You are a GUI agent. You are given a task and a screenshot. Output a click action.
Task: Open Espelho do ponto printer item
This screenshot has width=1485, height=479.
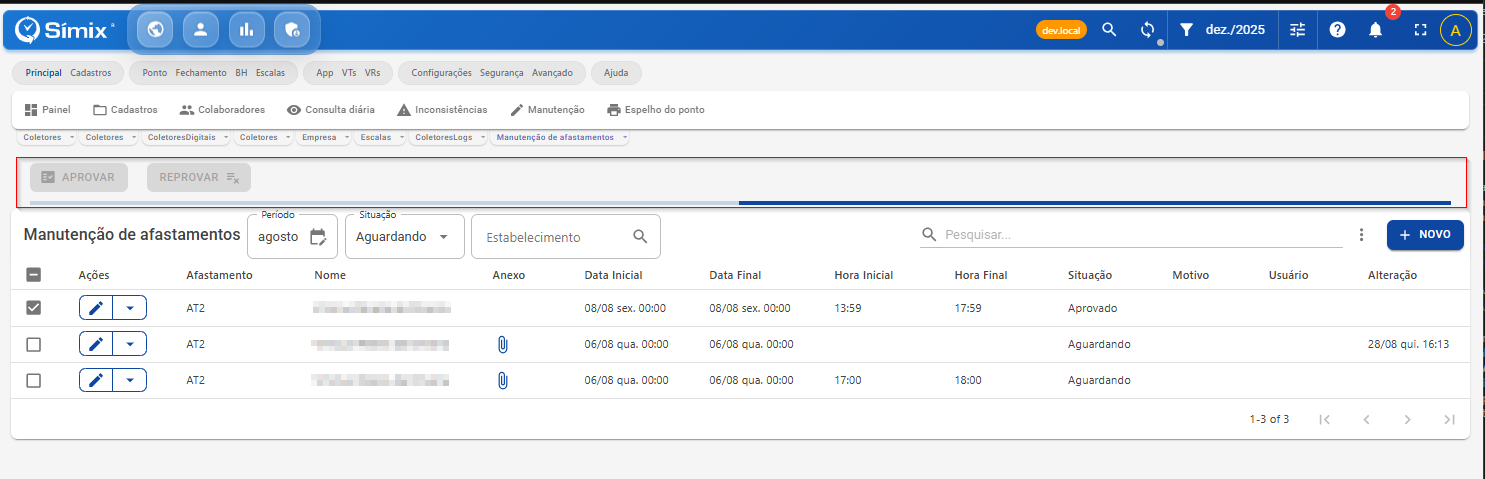point(656,110)
